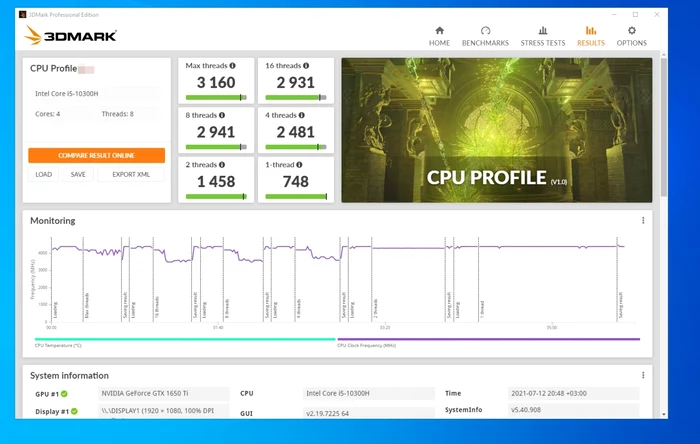Select the 8 threads score 2 941
Image resolution: width=700 pixels, height=444 pixels.
pos(216,132)
